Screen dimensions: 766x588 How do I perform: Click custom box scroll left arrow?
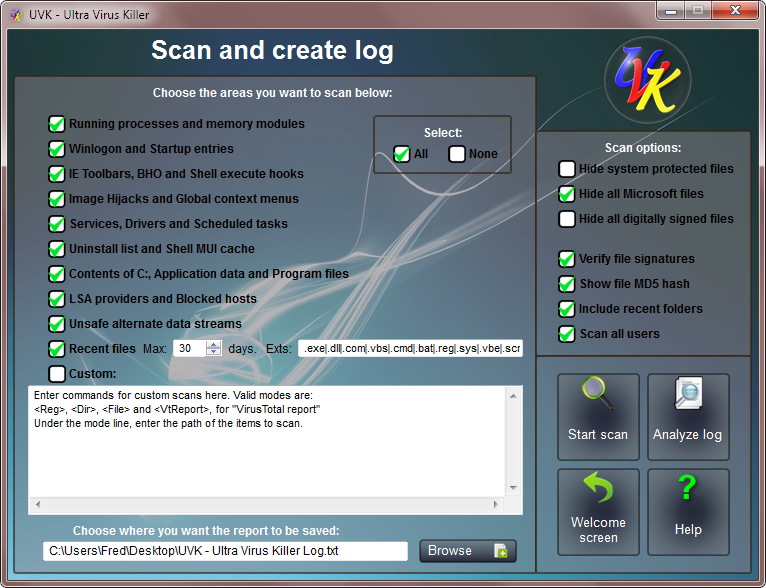(x=38, y=504)
